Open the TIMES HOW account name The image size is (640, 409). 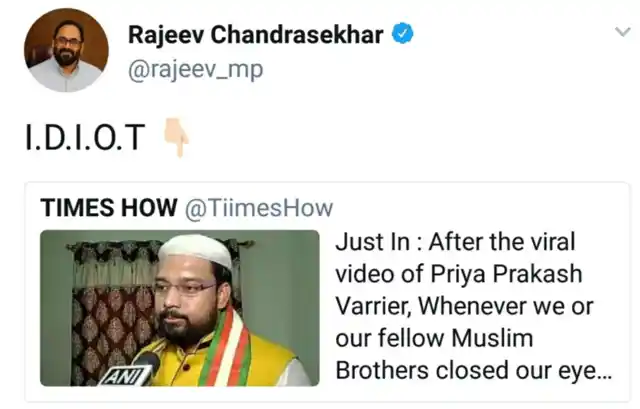pos(109,208)
